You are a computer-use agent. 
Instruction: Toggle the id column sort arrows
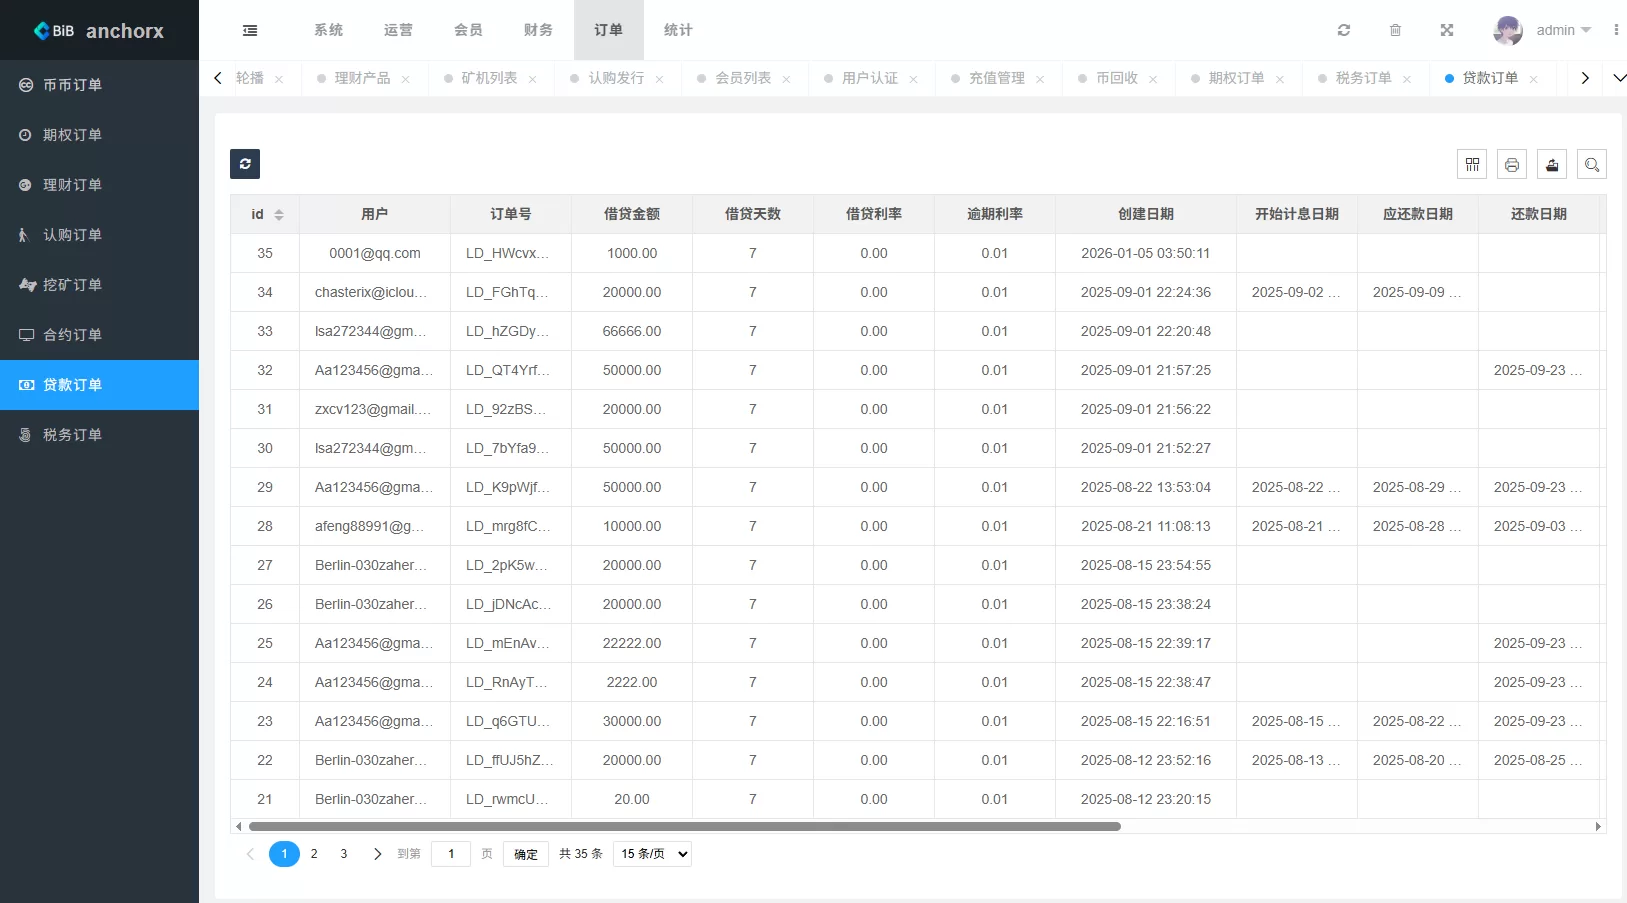click(278, 214)
